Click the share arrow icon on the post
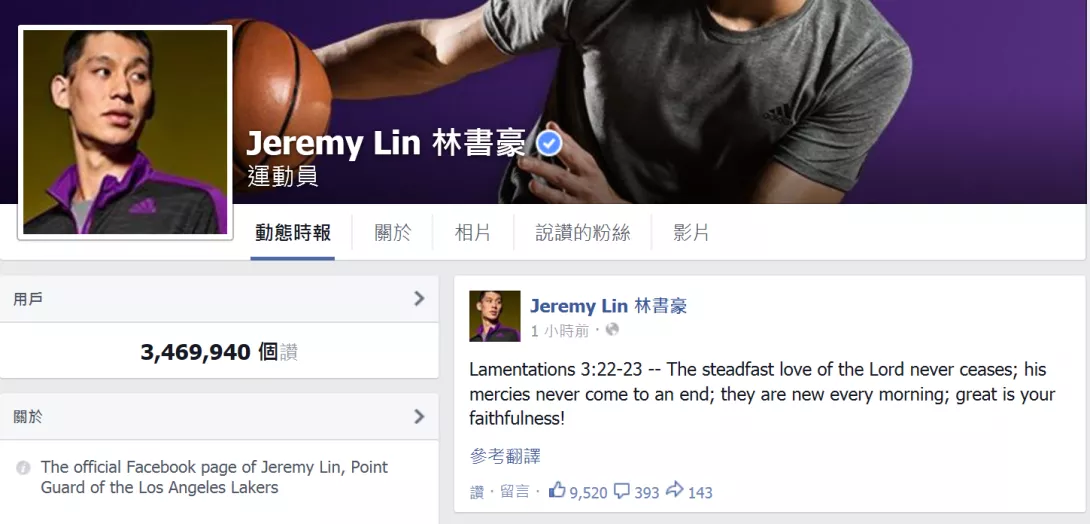The height and width of the screenshot is (524, 1090). 674,490
